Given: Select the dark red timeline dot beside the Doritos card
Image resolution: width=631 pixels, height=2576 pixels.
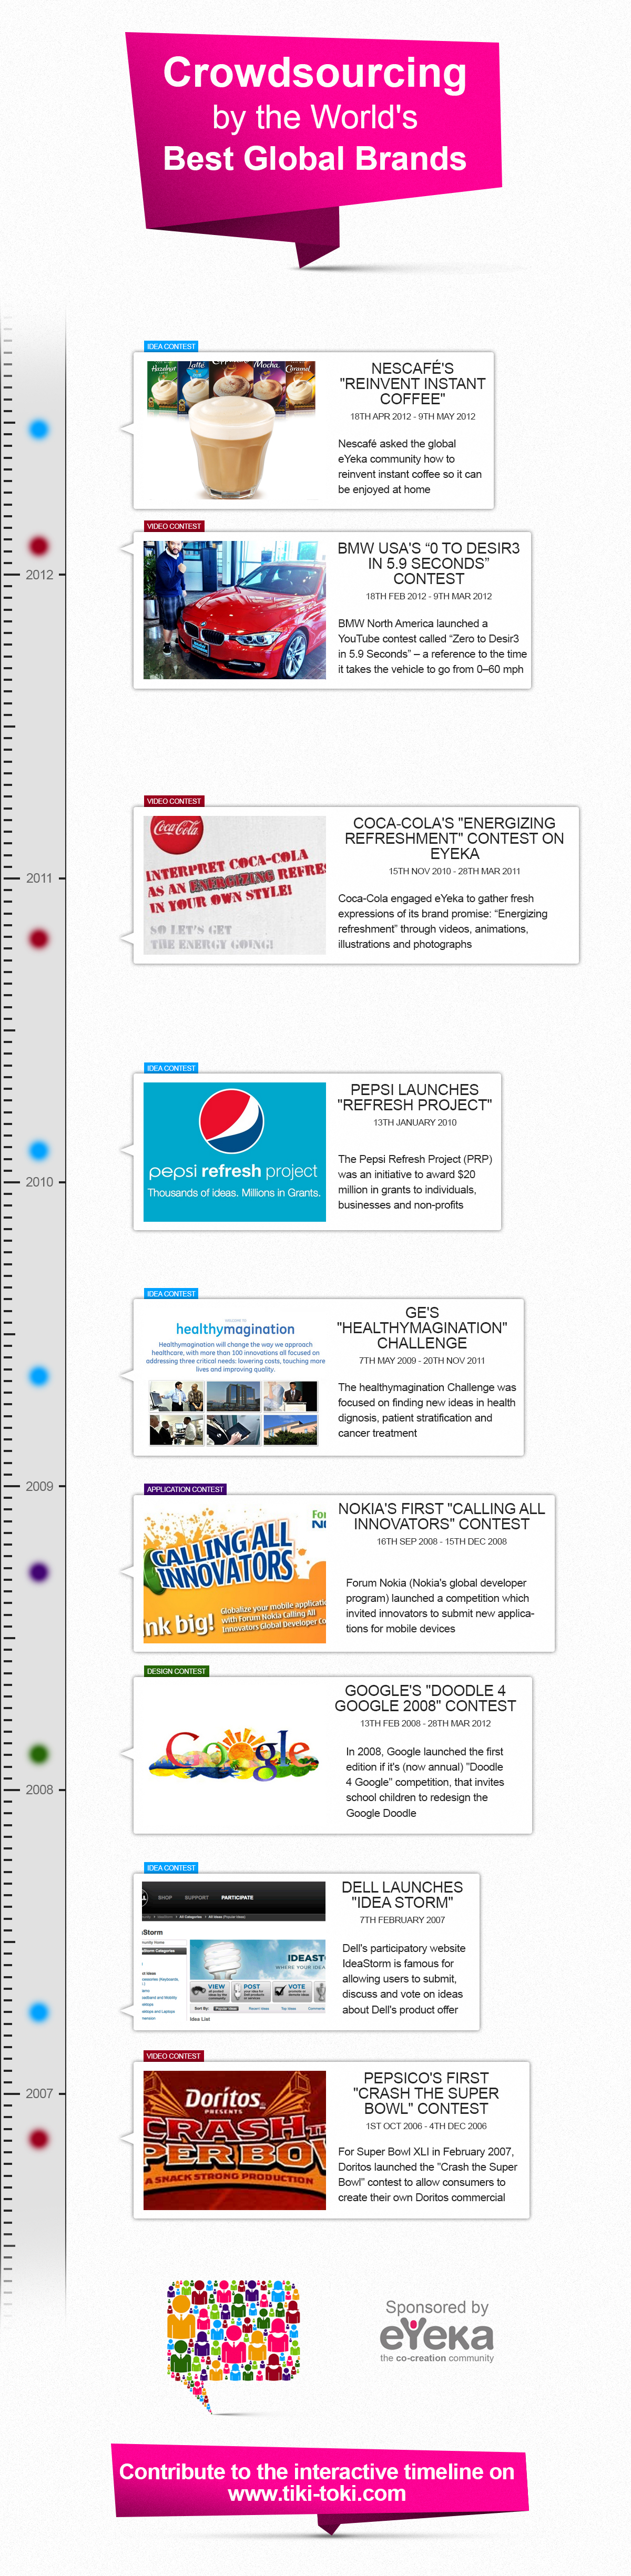Looking at the screenshot, I should [x=39, y=2139].
